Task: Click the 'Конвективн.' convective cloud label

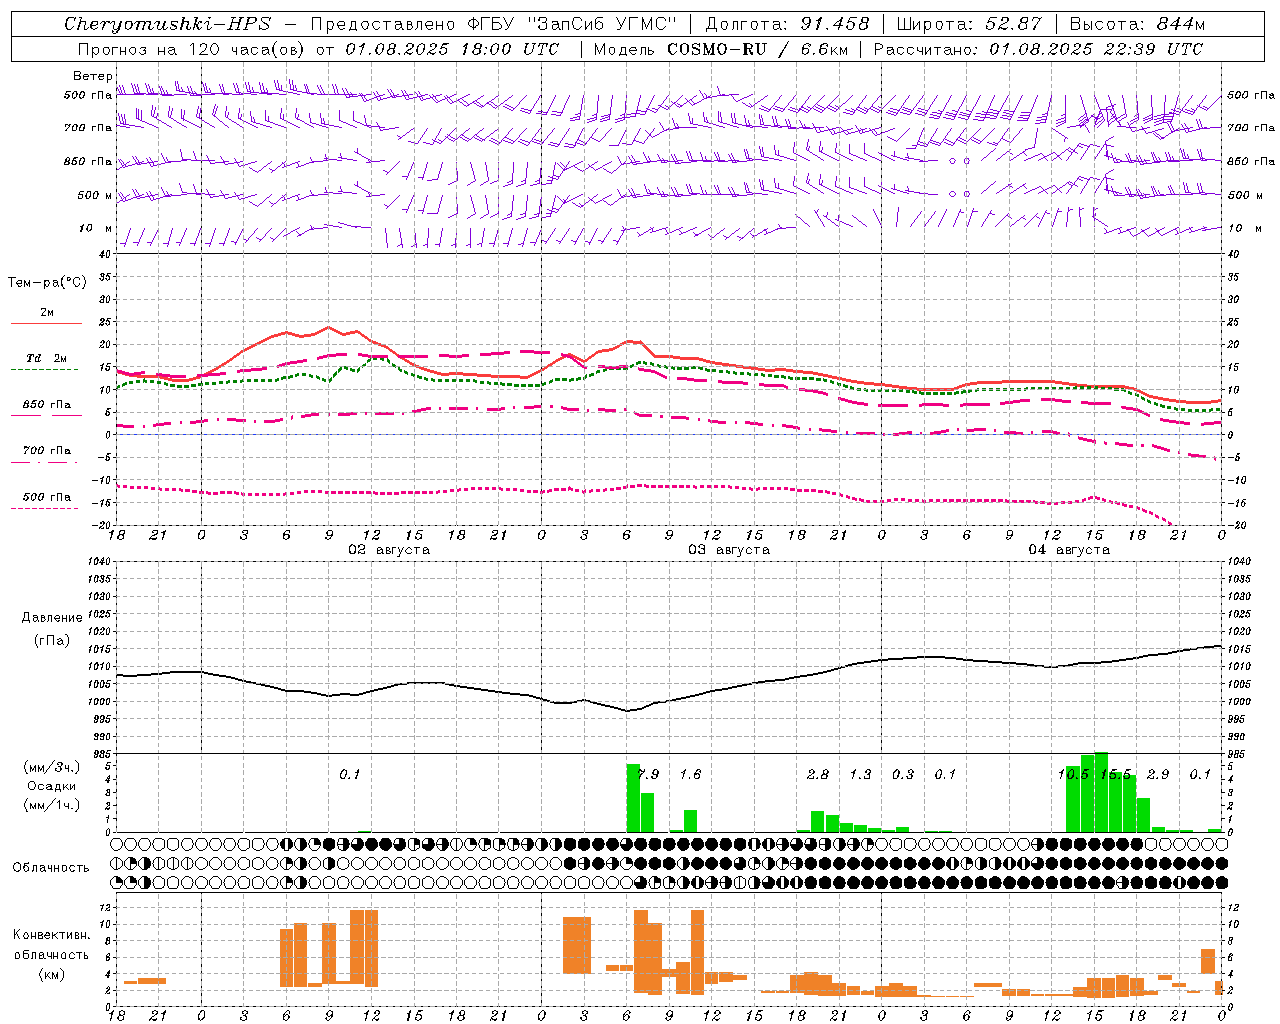Action: [52, 935]
